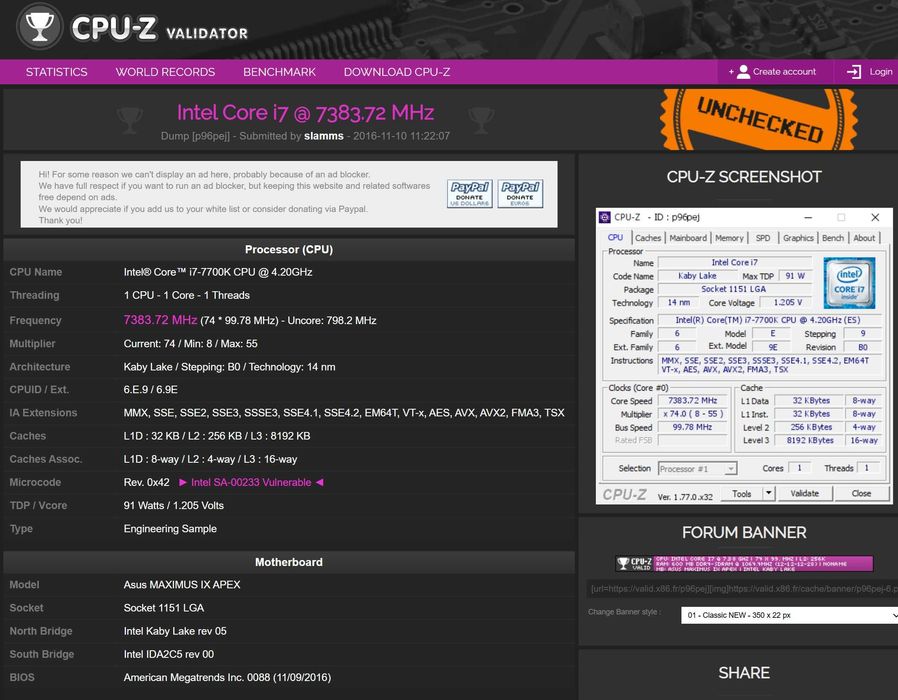Switch to the Graphics tab in CPU-Z
The width and height of the screenshot is (898, 700).
[x=798, y=238]
